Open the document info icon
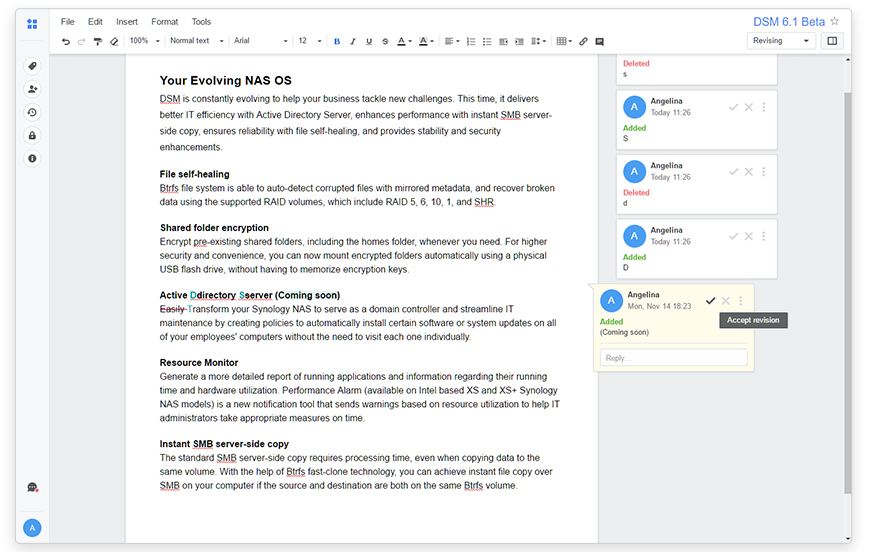Image resolution: width=869 pixels, height=552 pixels. tap(32, 159)
